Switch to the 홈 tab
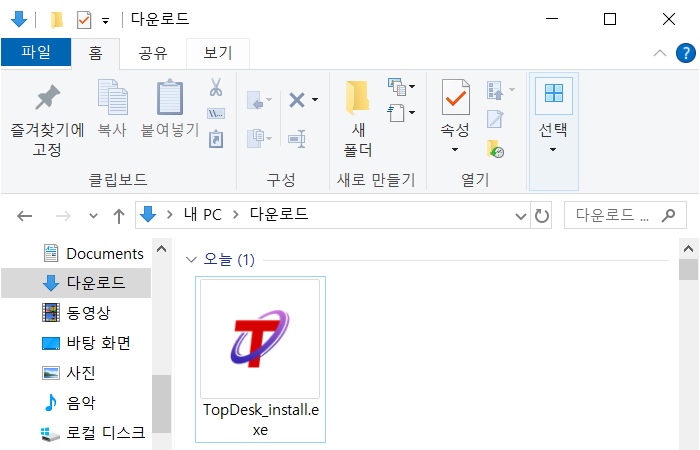700x450 pixels. pyautogui.click(x=96, y=54)
